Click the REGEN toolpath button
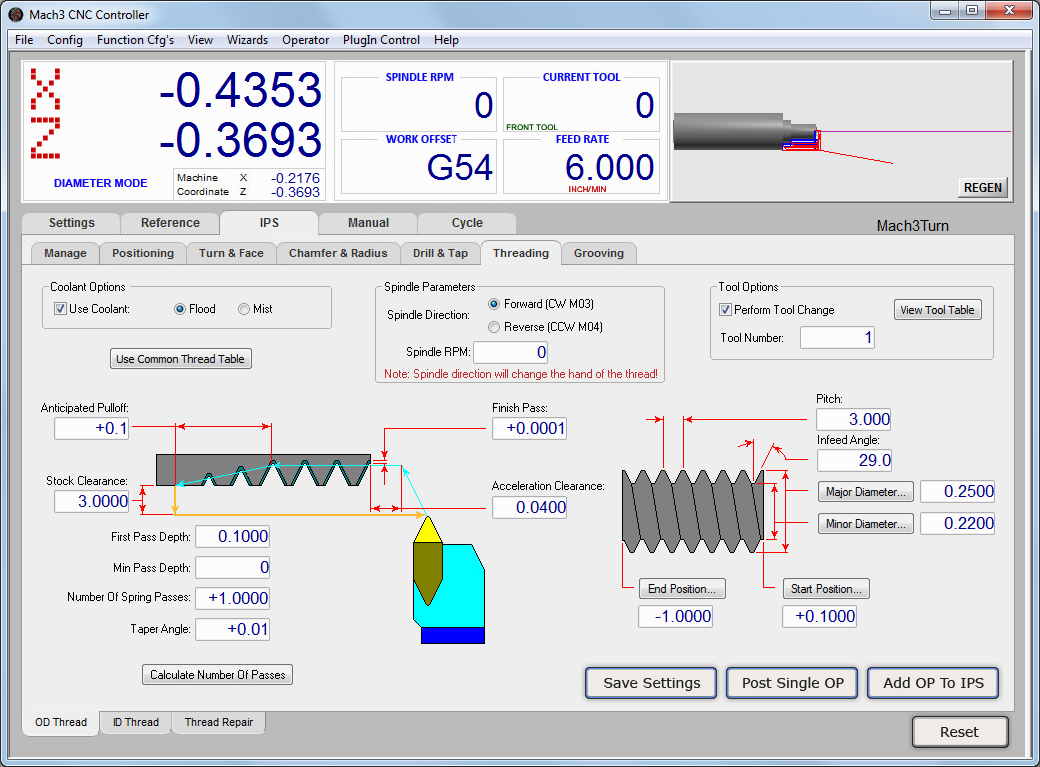 click(982, 188)
